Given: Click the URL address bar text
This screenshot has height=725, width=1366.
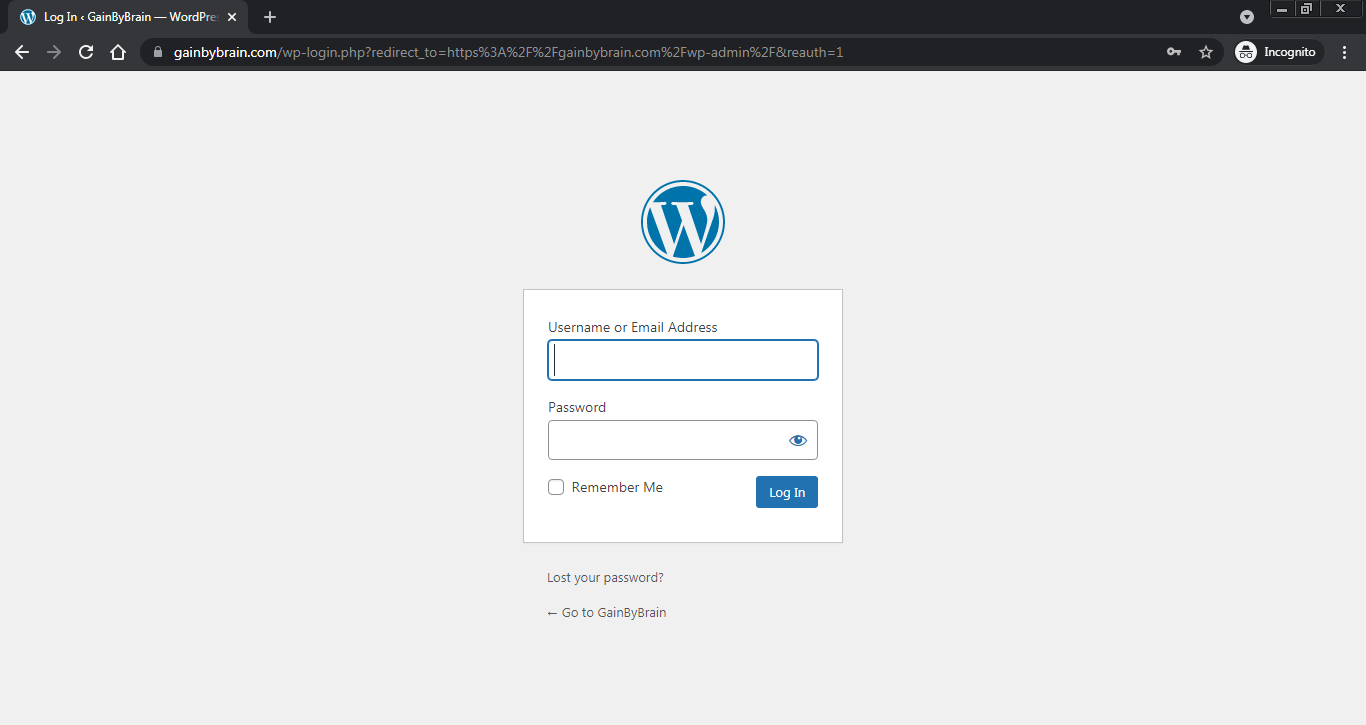Looking at the screenshot, I should point(508,52).
